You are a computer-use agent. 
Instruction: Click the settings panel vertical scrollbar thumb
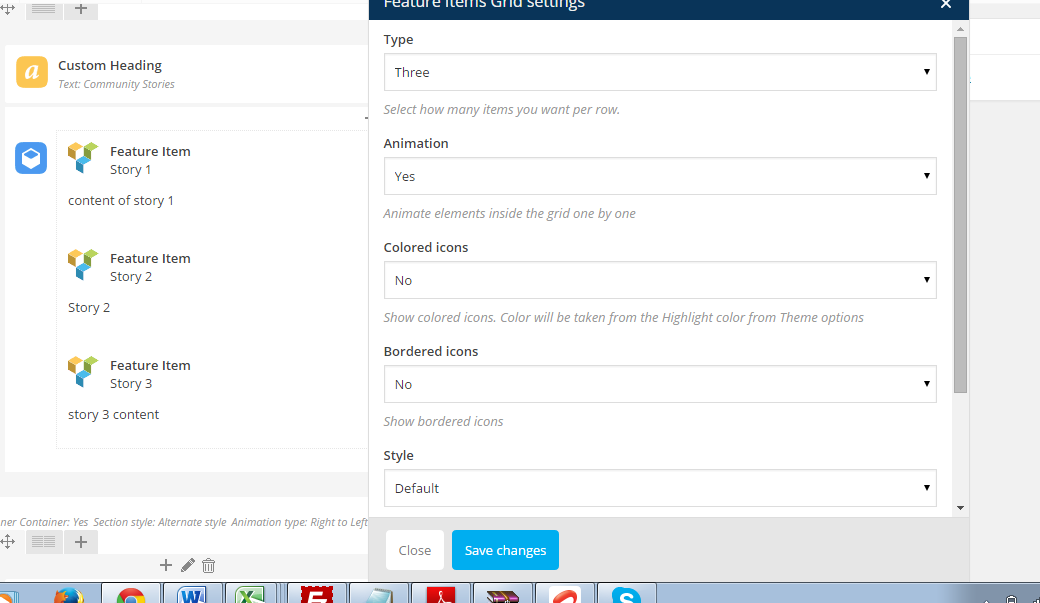click(x=960, y=215)
